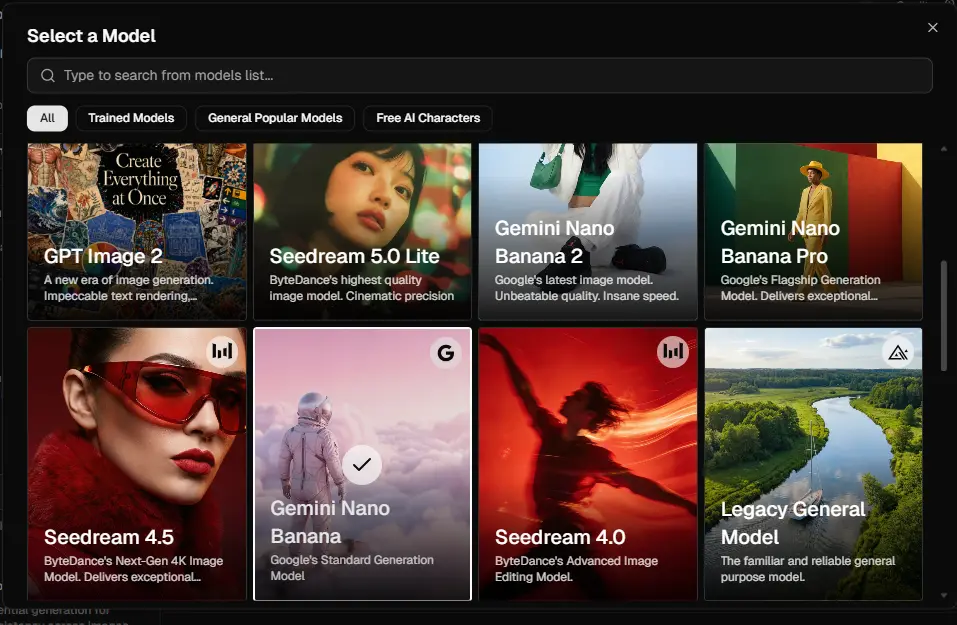This screenshot has width=957, height=625.
Task: Click 'ByteDance's Next-Gen 4K Image' description
Action: coord(134,569)
